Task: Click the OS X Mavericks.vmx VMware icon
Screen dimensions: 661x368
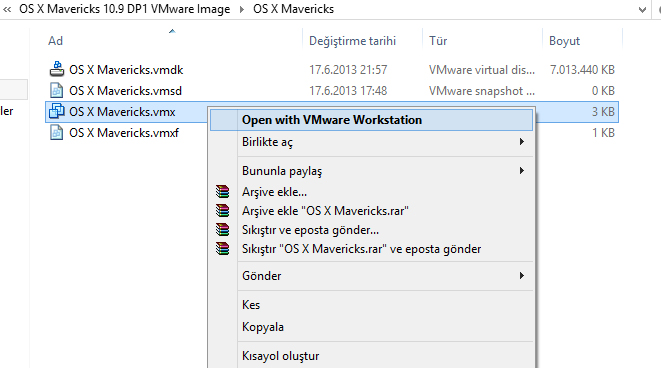Action: (x=56, y=111)
